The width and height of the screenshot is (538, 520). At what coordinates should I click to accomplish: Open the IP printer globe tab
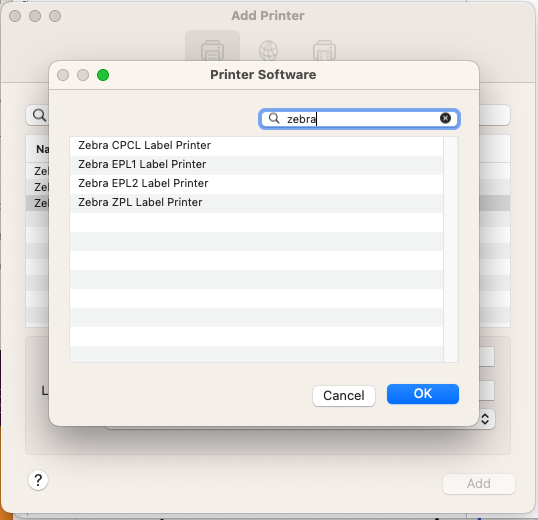pos(268,50)
